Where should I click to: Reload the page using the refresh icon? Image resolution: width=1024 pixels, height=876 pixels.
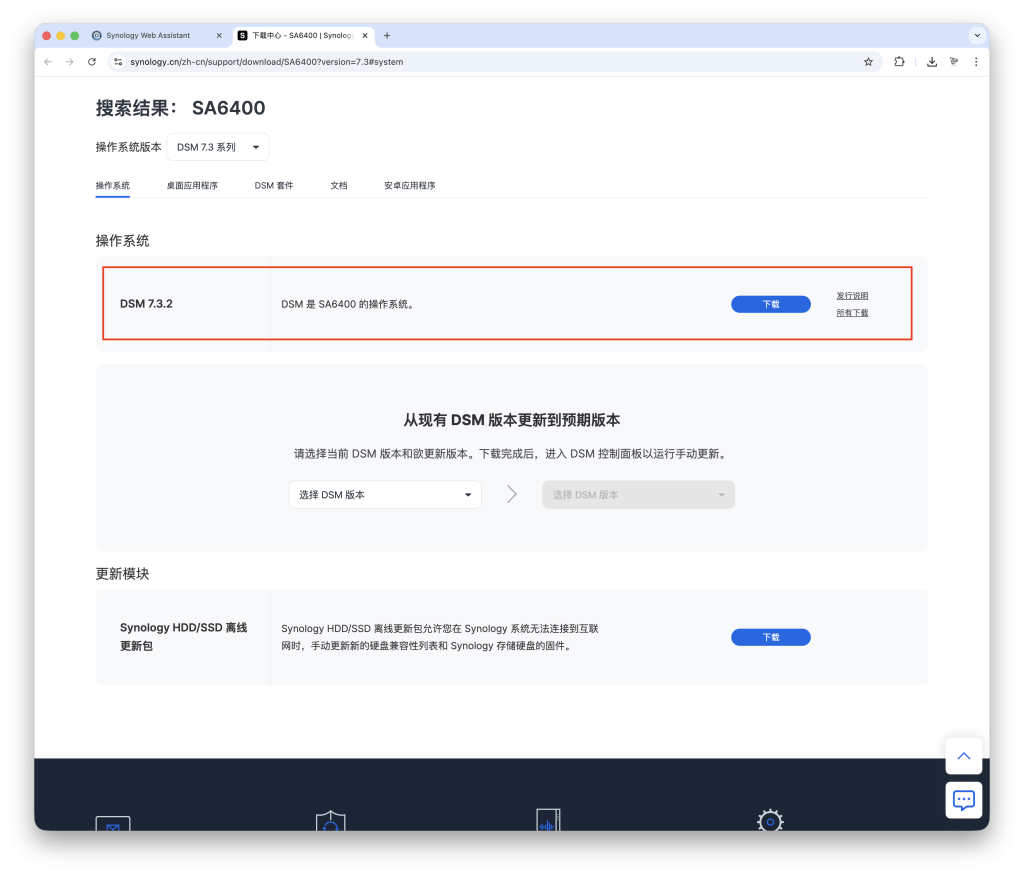[x=92, y=62]
